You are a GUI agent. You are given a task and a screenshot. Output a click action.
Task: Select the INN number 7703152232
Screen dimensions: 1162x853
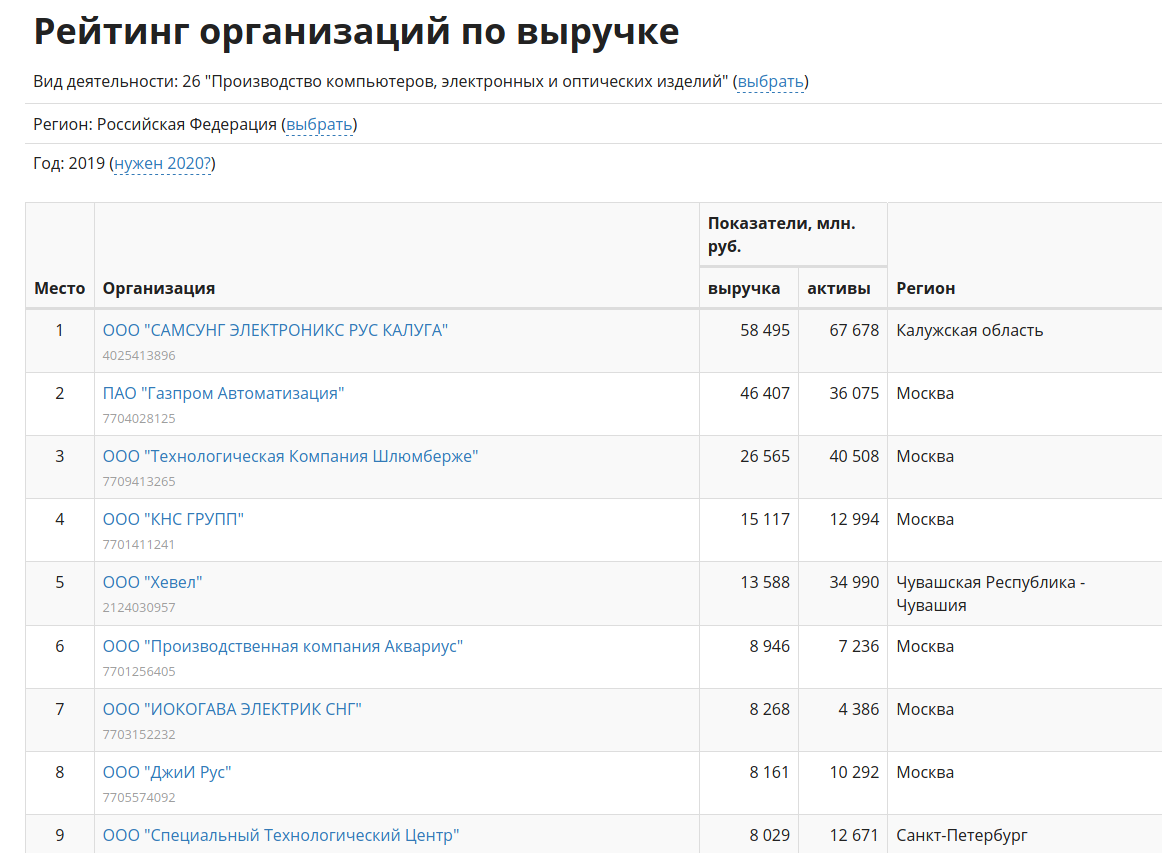pyautogui.click(x=139, y=734)
